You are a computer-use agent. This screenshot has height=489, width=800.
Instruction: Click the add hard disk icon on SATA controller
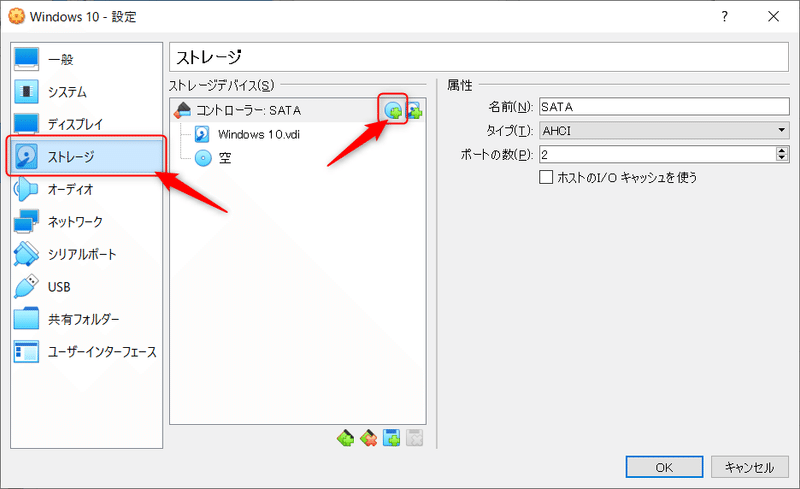pyautogui.click(x=414, y=110)
